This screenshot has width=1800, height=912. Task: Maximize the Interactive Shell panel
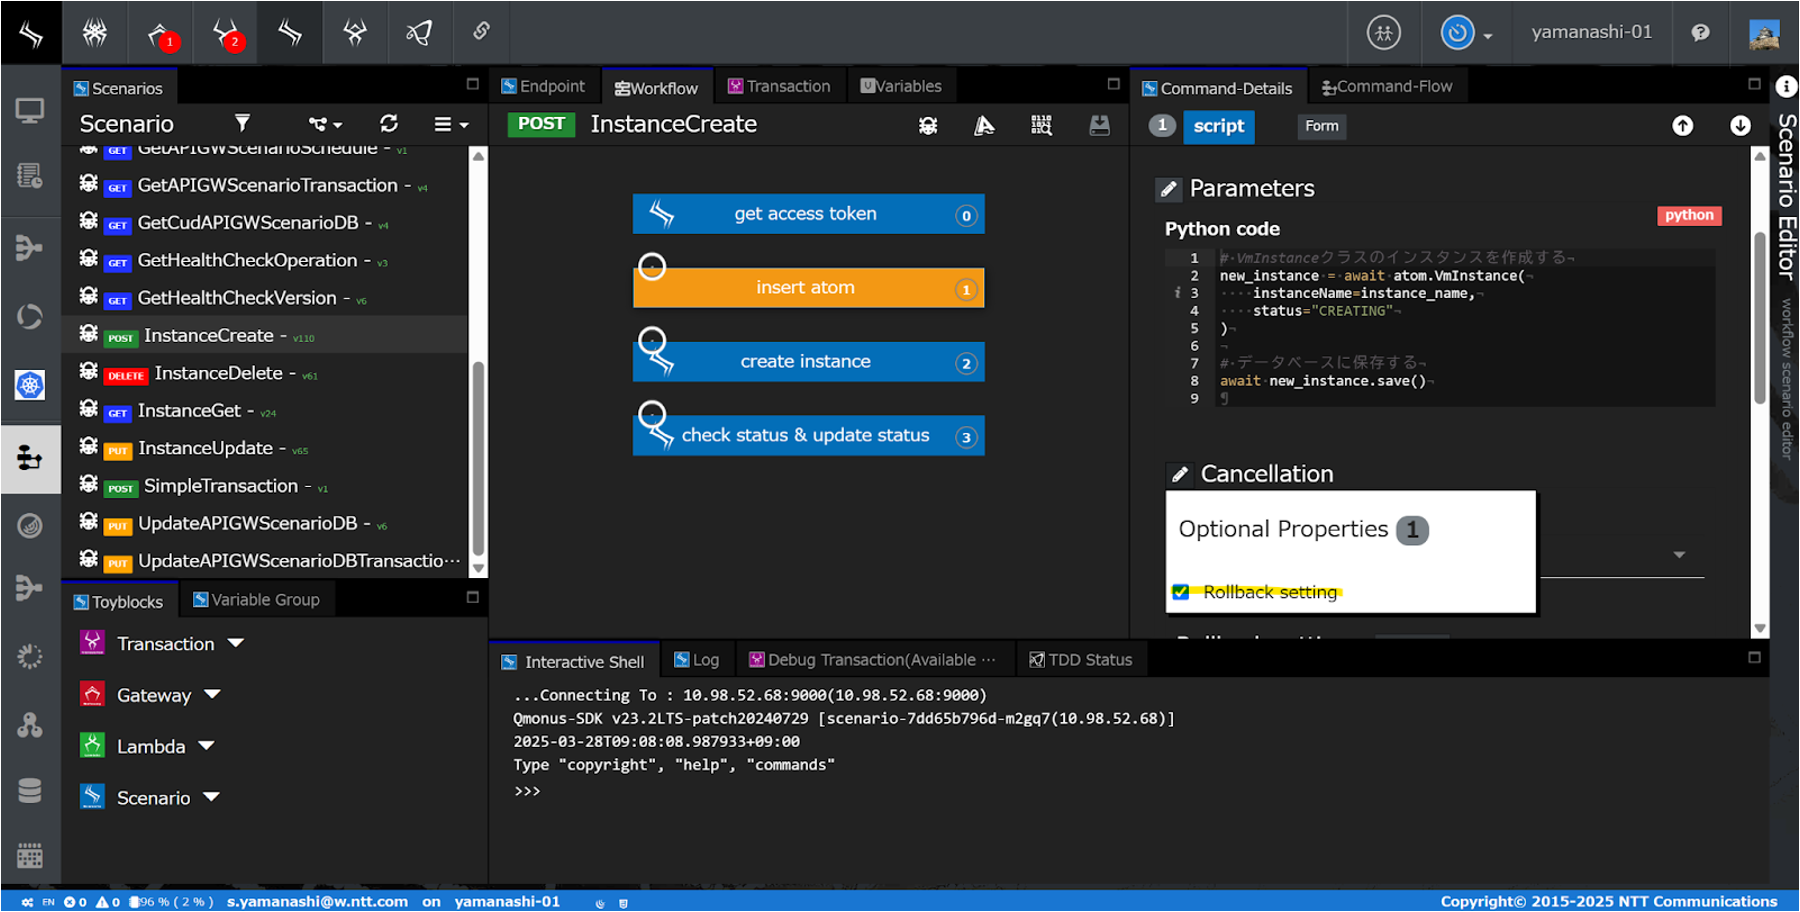pyautogui.click(x=1754, y=658)
